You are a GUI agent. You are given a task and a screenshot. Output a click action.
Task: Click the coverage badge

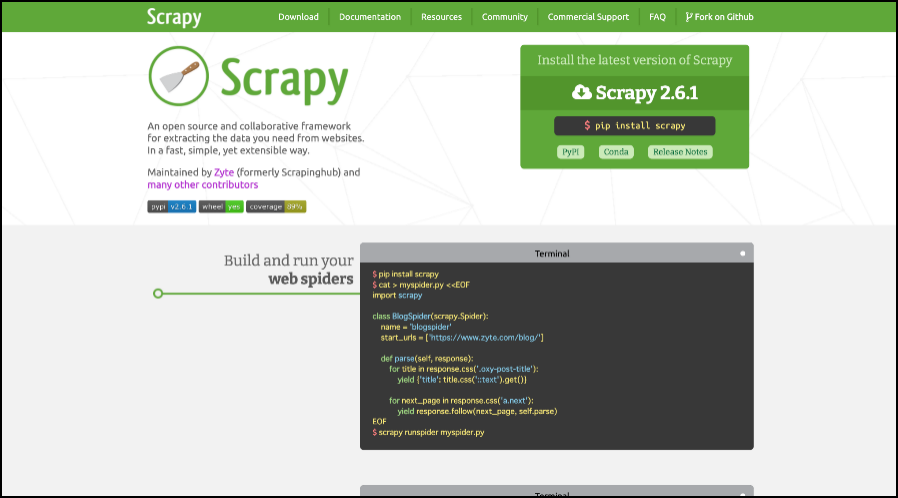tap(276, 207)
